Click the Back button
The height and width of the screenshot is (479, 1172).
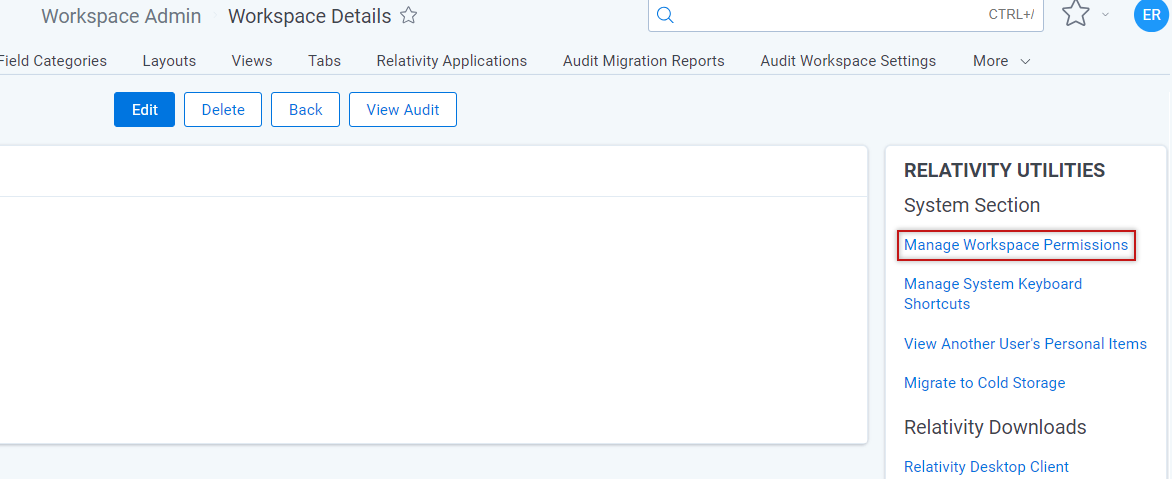coord(305,110)
